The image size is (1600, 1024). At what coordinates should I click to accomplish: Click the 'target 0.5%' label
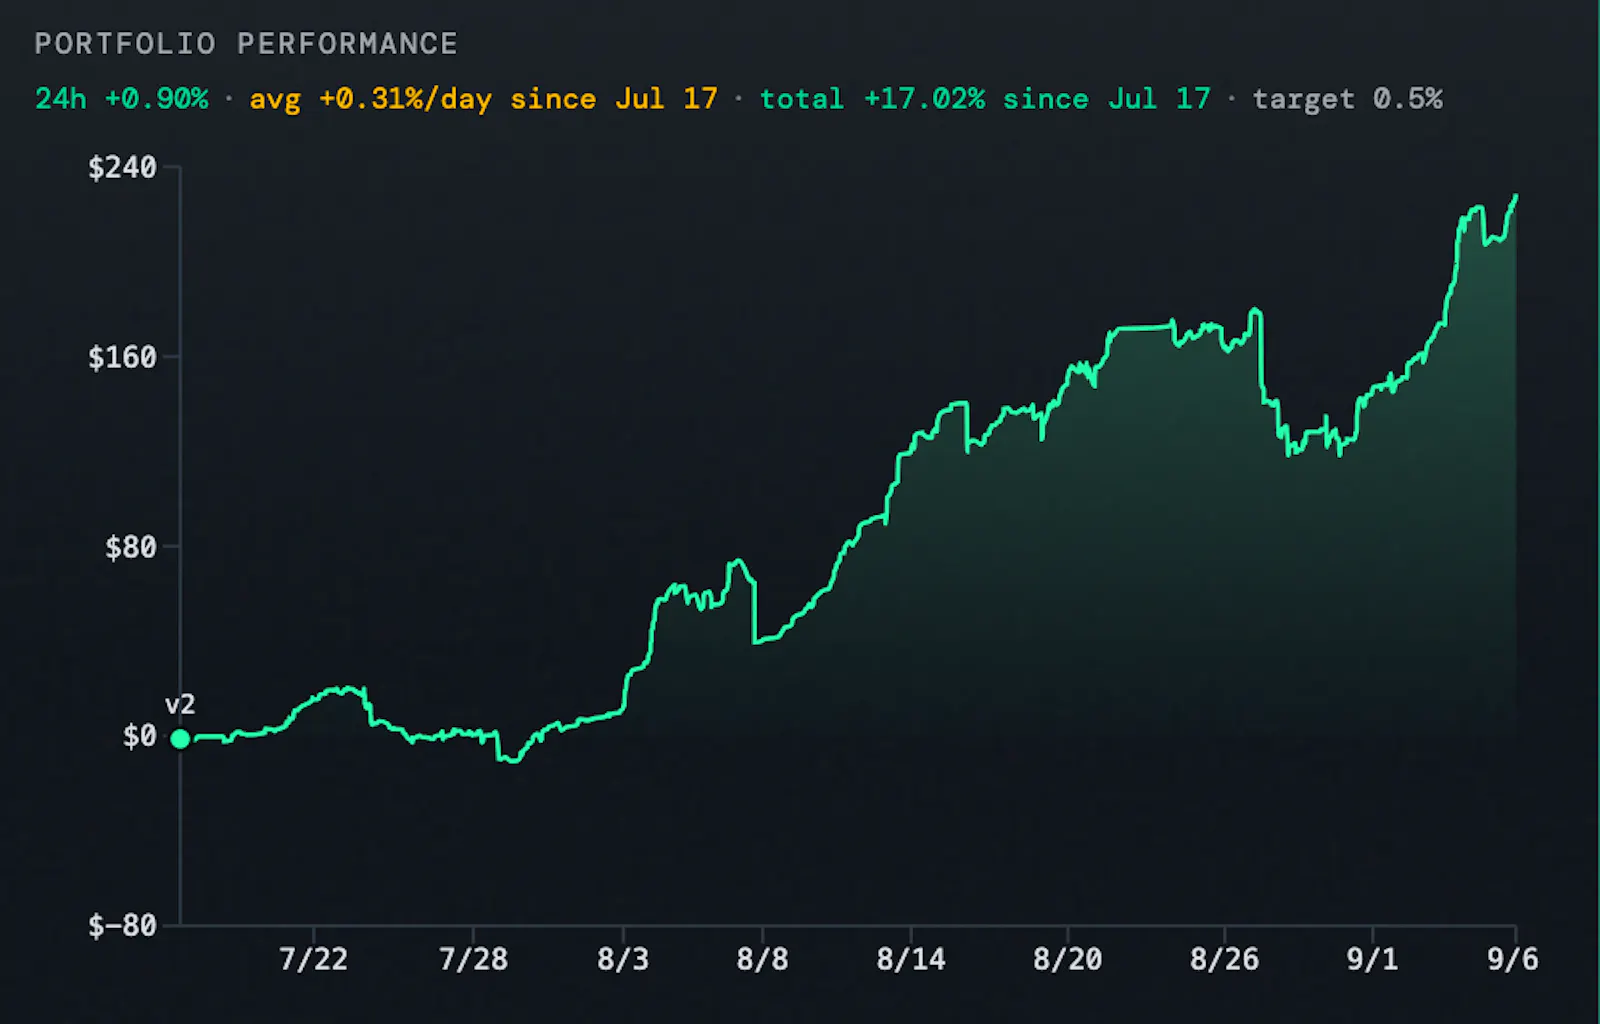tap(1347, 99)
